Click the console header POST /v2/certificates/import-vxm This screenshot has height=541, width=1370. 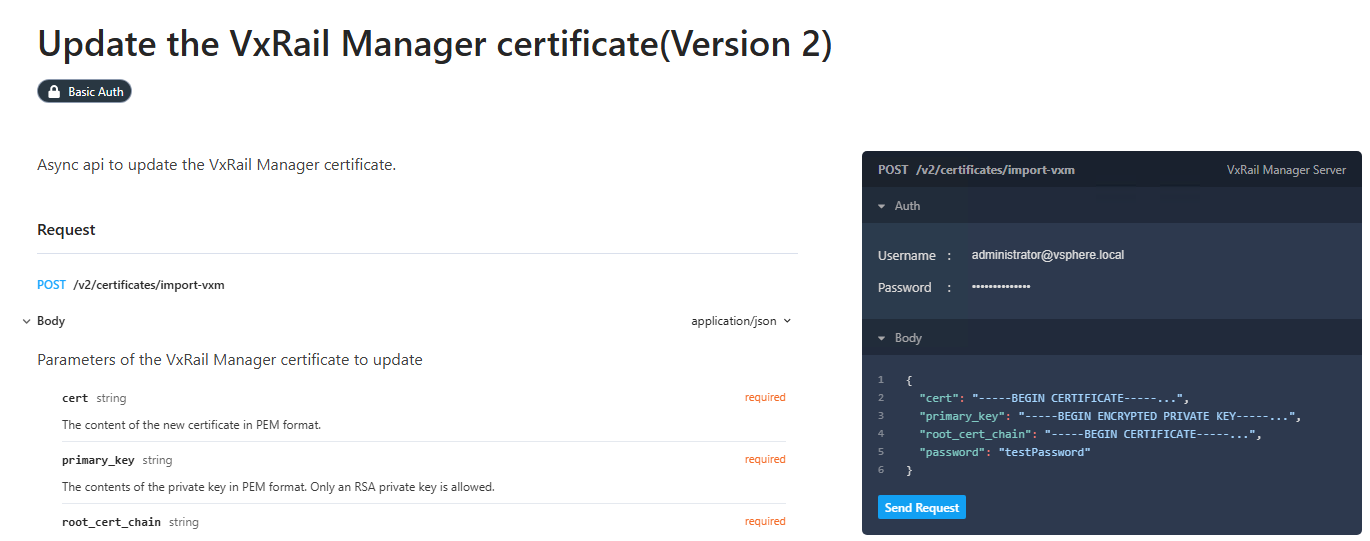point(976,170)
